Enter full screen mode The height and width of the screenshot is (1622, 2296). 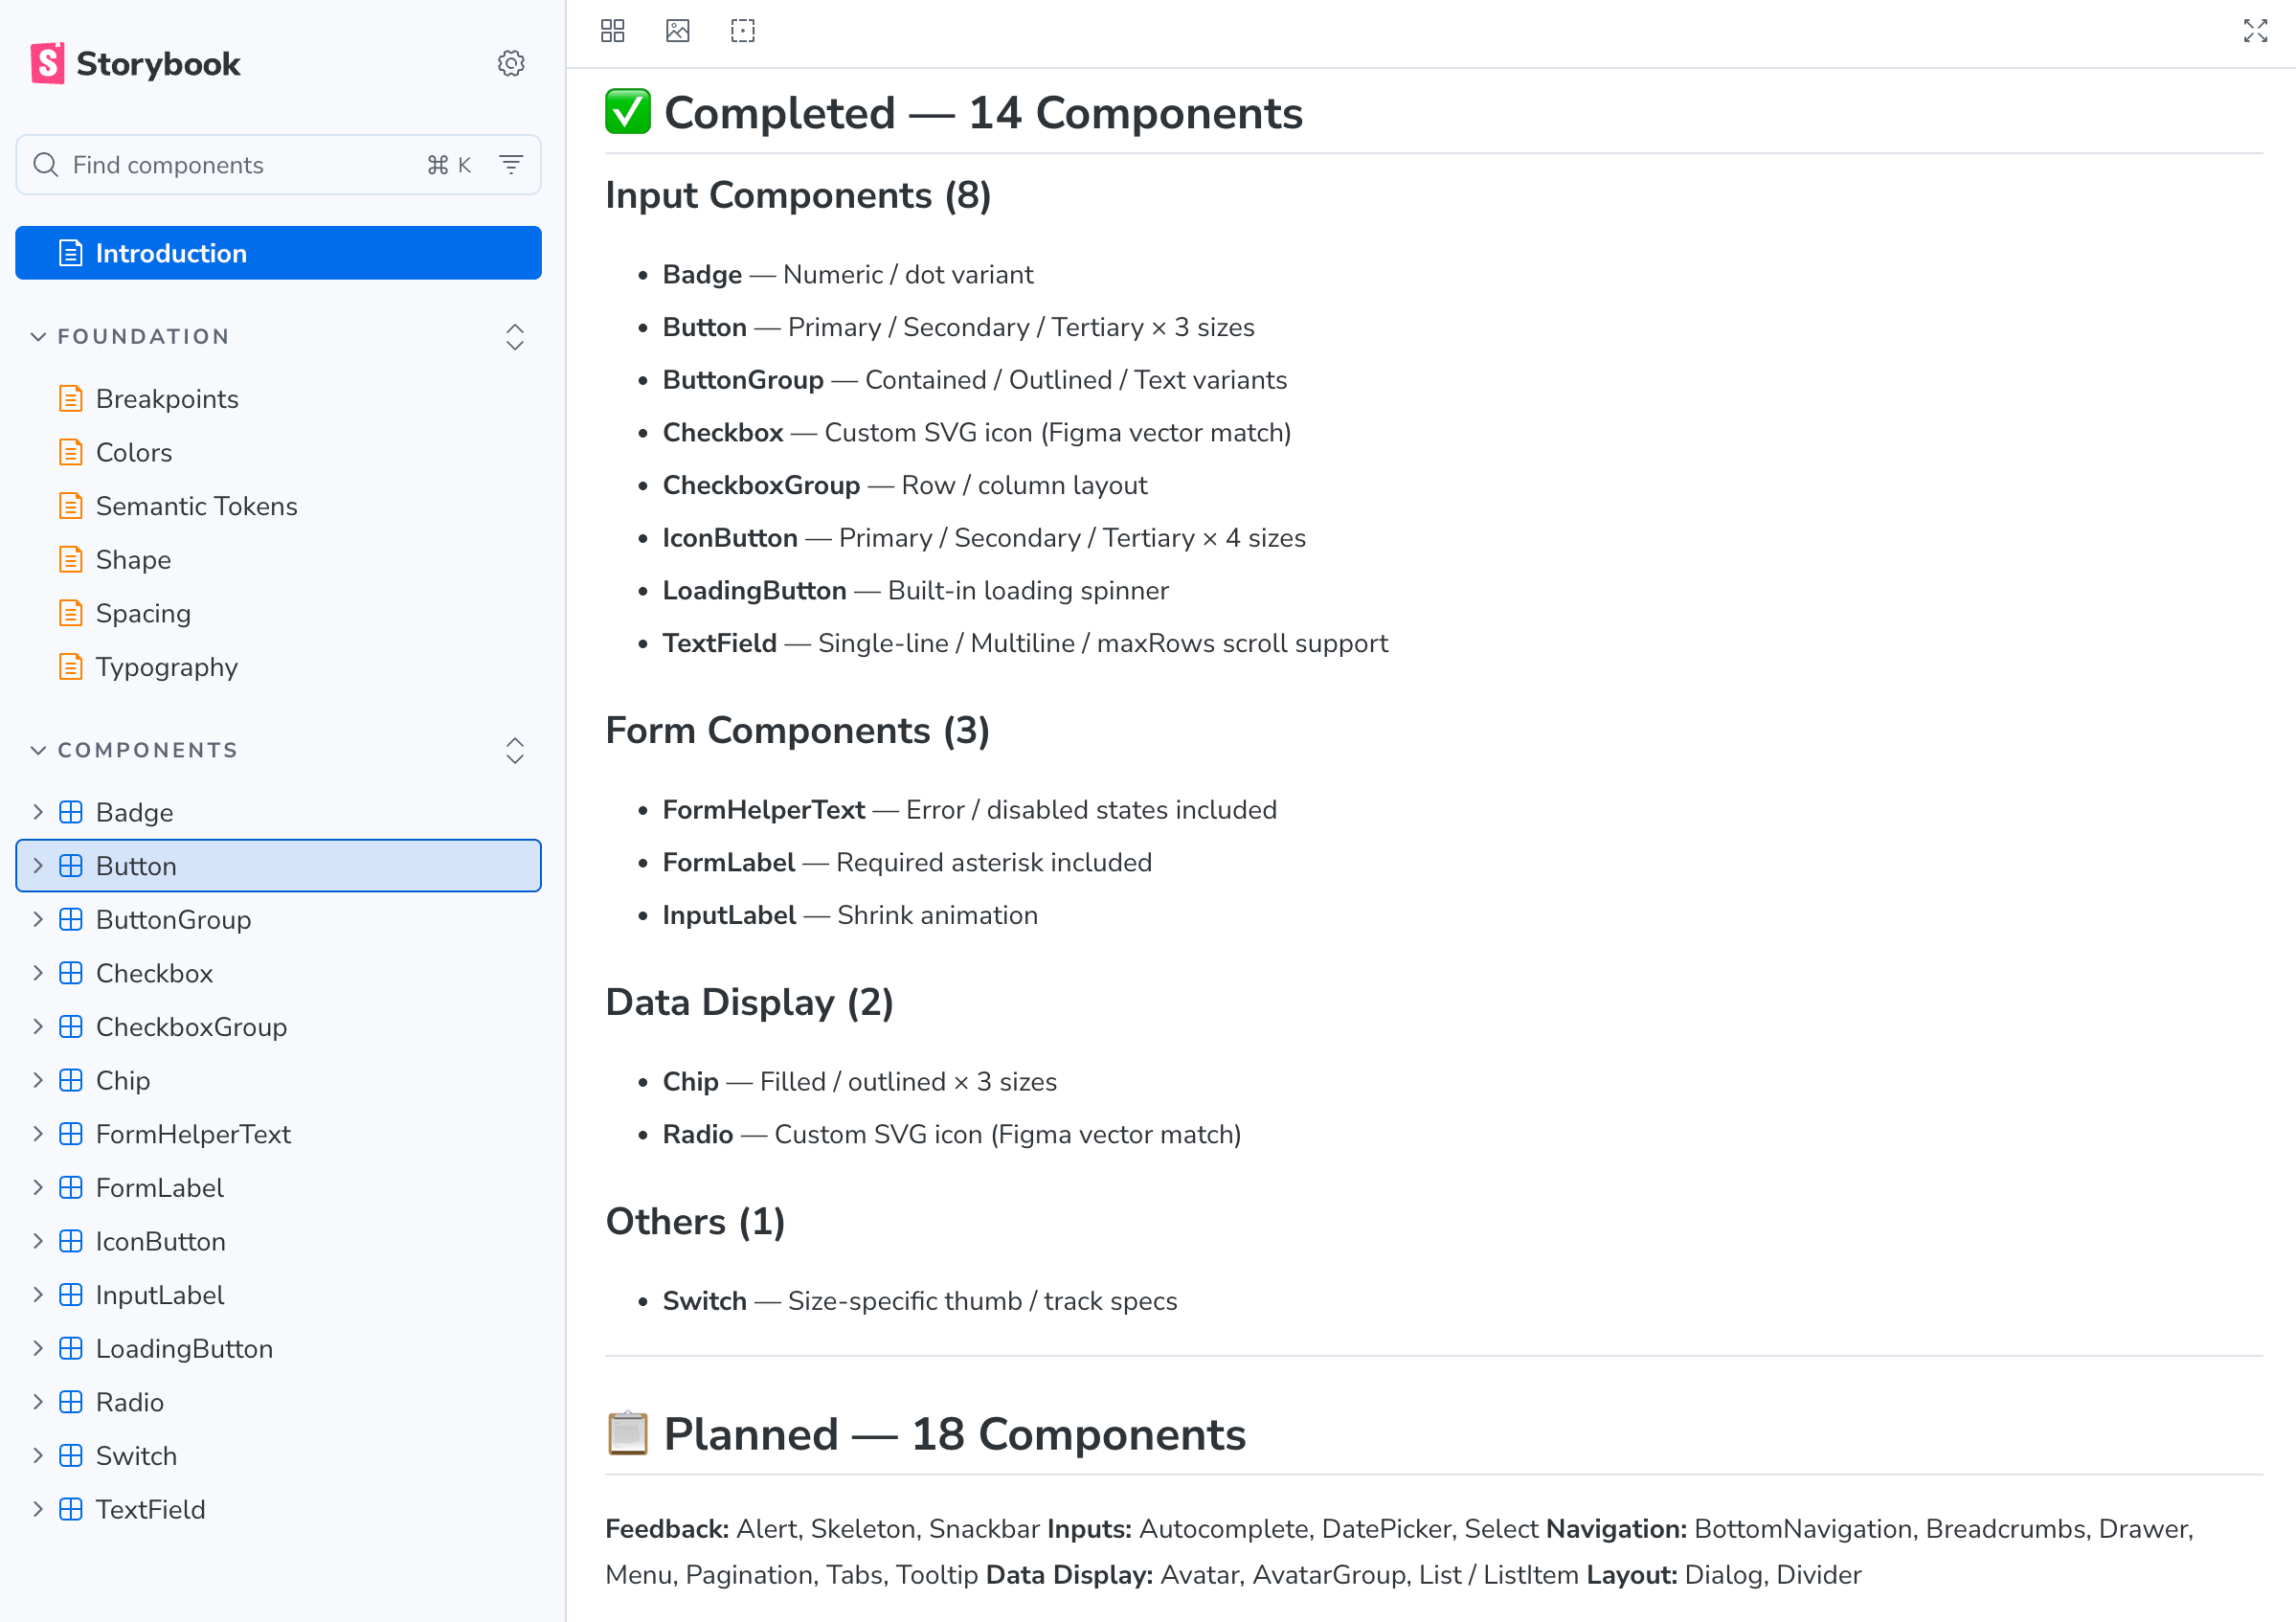click(x=2255, y=31)
